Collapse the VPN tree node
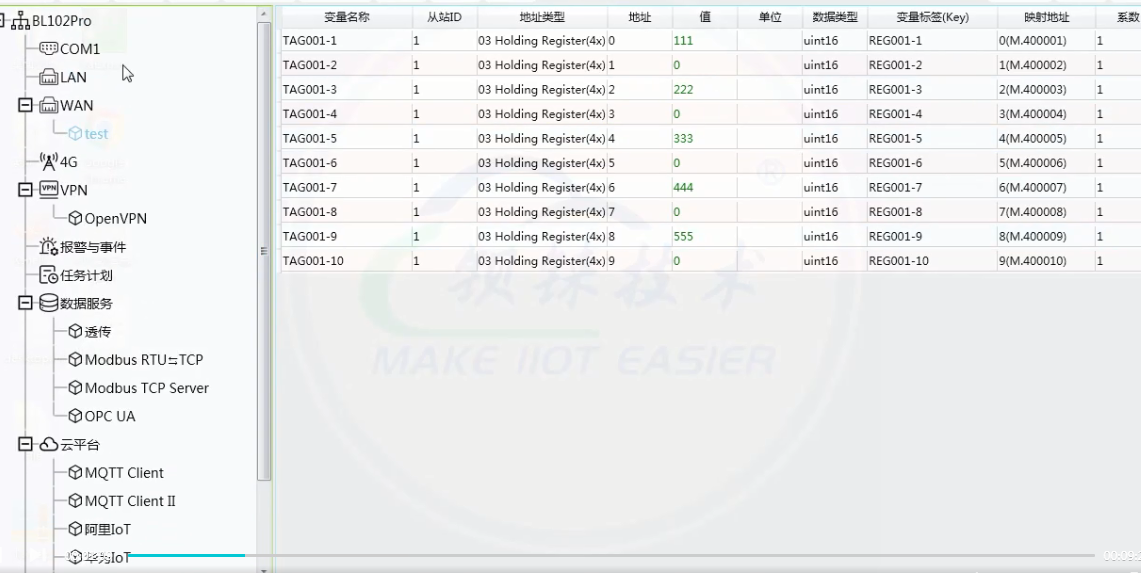This screenshot has height=573, width=1141. click(x=26, y=189)
